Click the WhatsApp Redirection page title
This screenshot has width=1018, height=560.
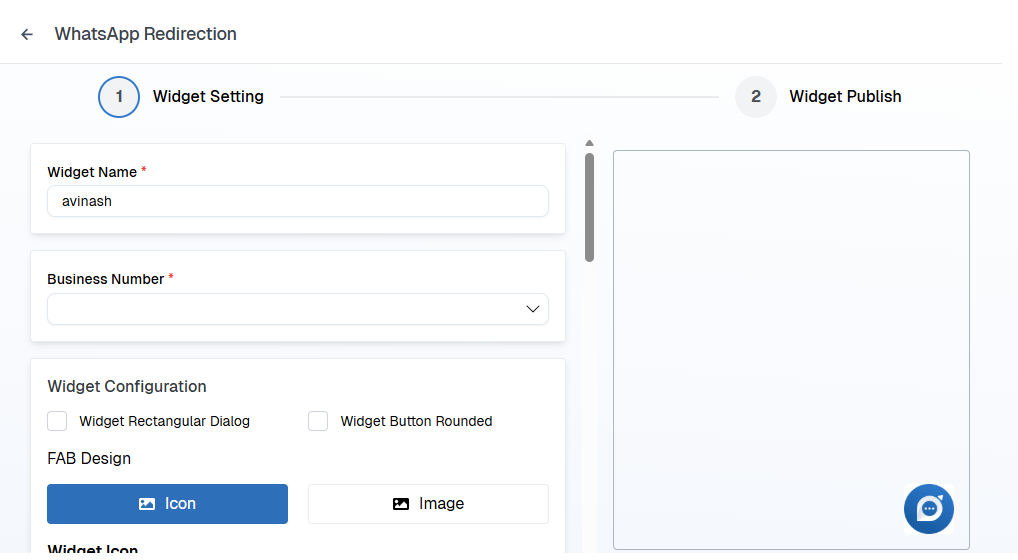coord(145,34)
